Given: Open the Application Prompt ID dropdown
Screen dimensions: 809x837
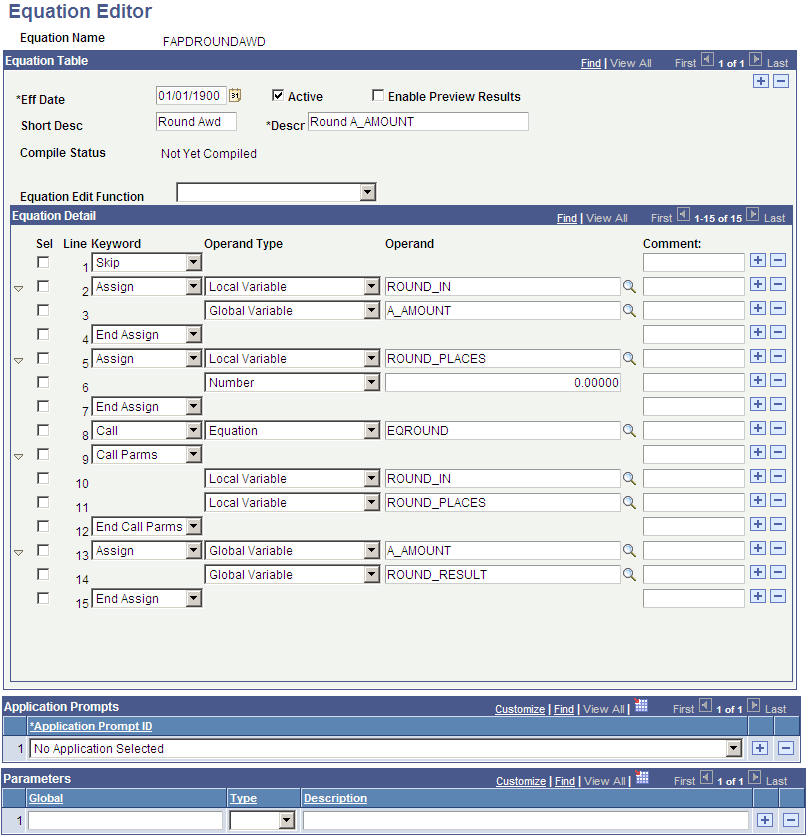Looking at the screenshot, I should point(732,748).
